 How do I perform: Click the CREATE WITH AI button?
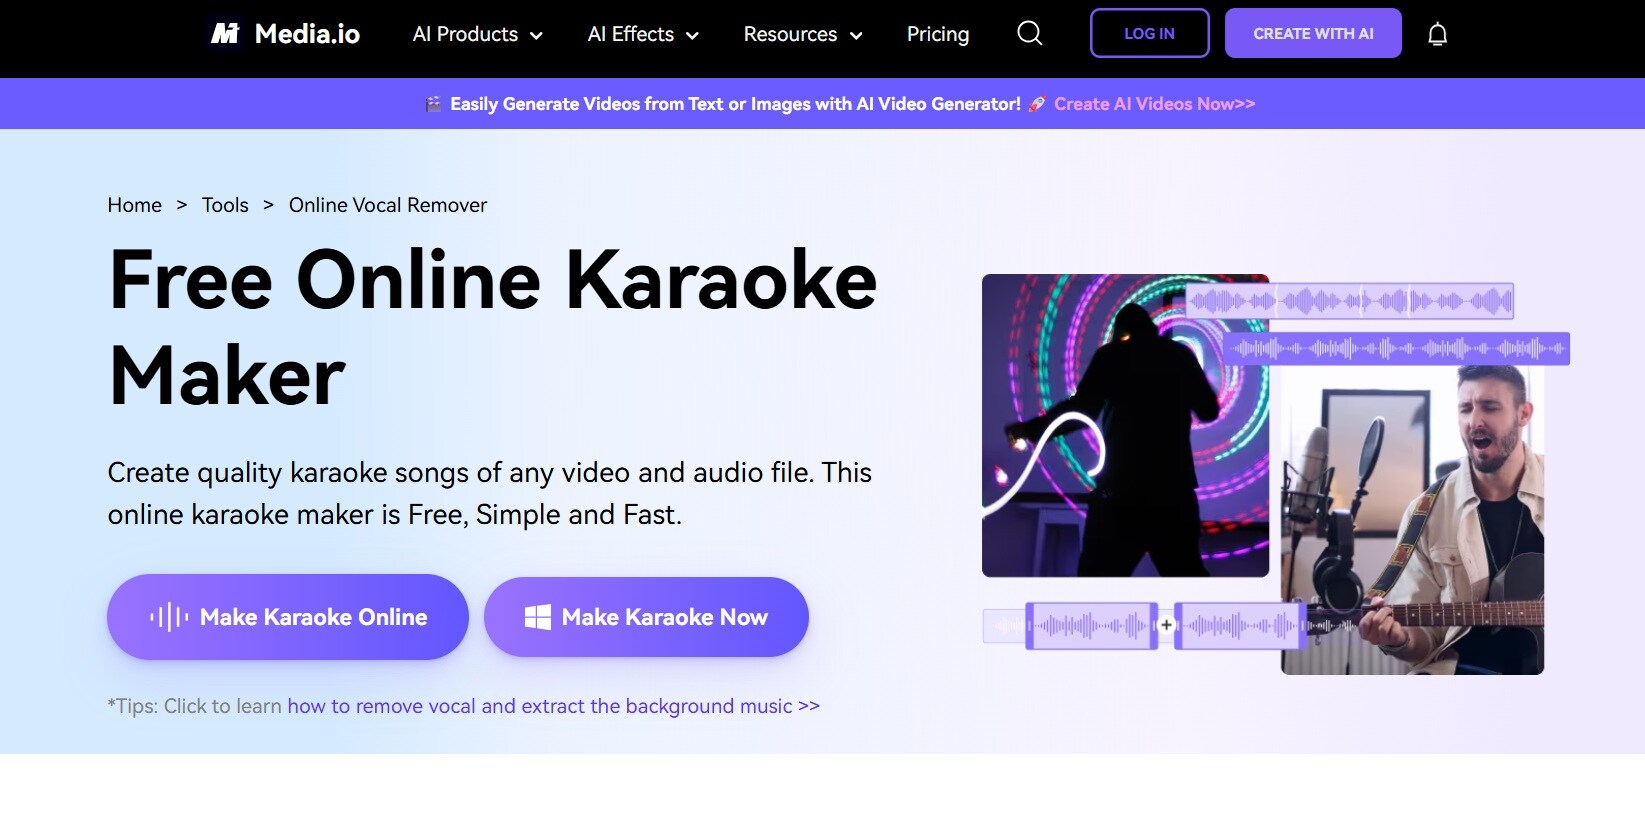1313,33
